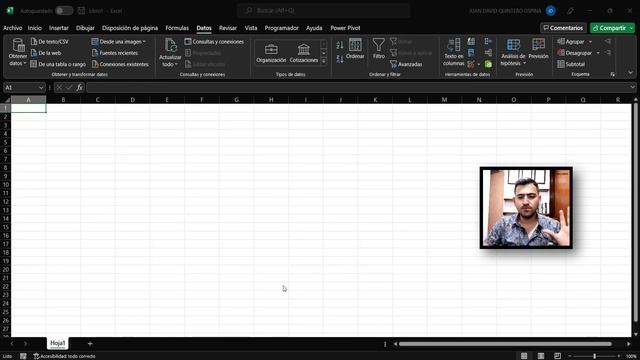This screenshot has width=640, height=360.
Task: Click in the Buscar search box
Action: [x=324, y=11]
